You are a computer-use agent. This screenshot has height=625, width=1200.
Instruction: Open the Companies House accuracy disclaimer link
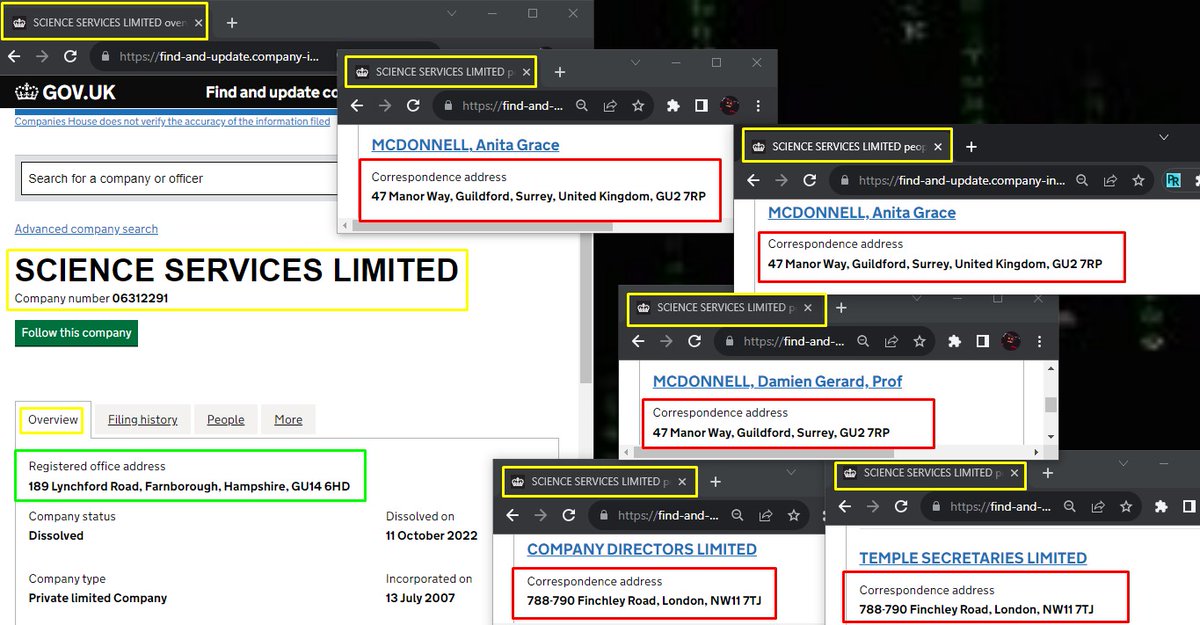172,121
